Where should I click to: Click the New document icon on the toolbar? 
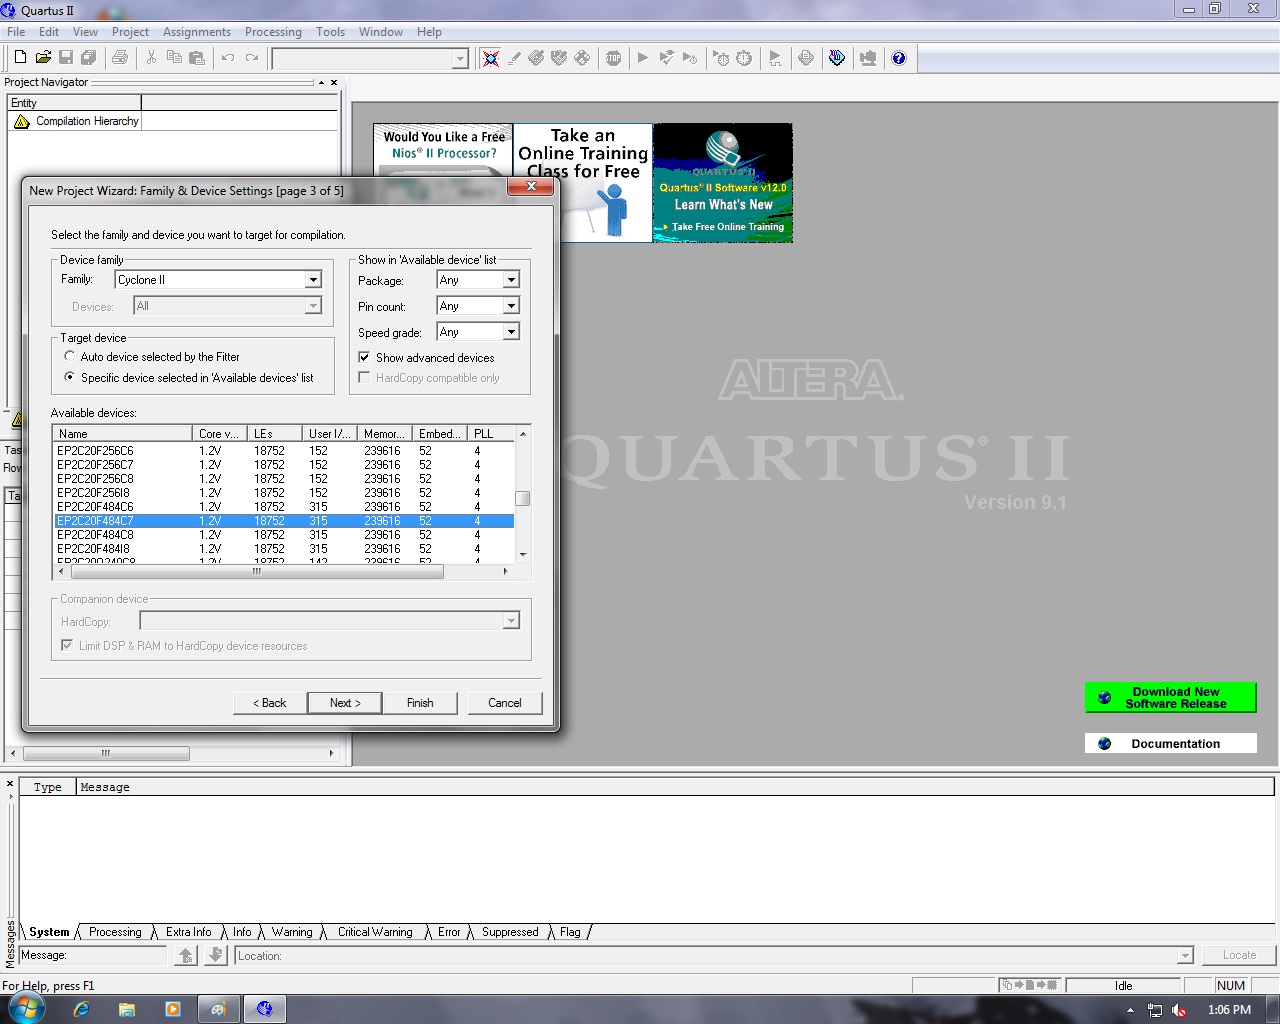tap(19, 57)
